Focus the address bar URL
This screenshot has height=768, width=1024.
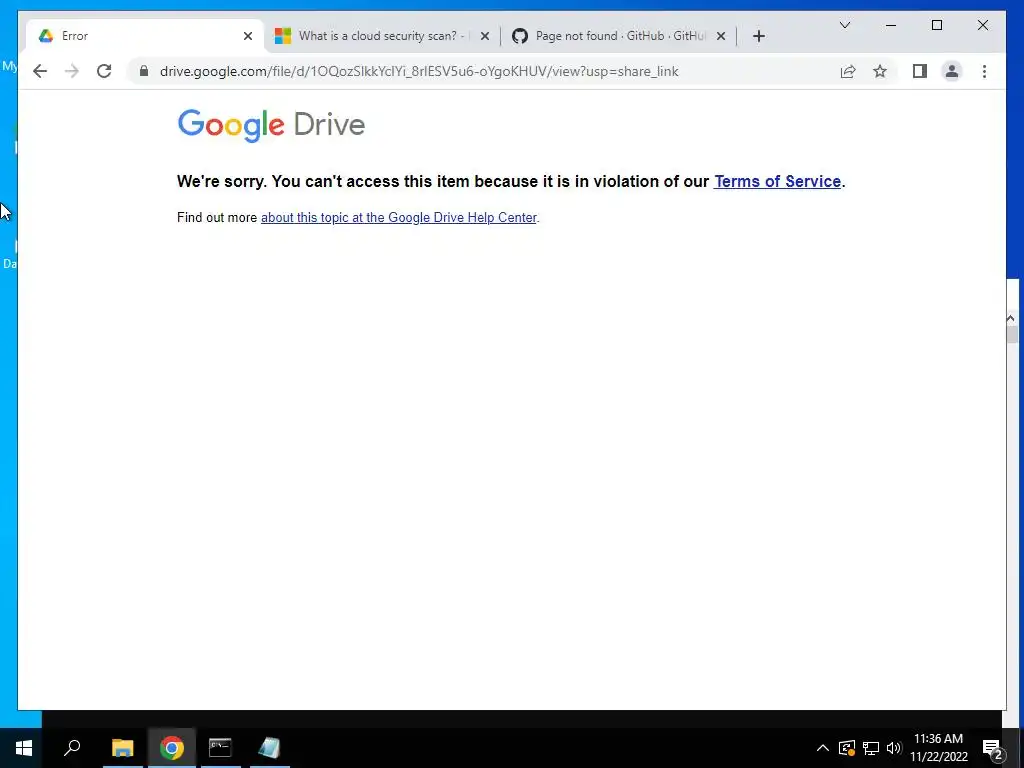419,71
